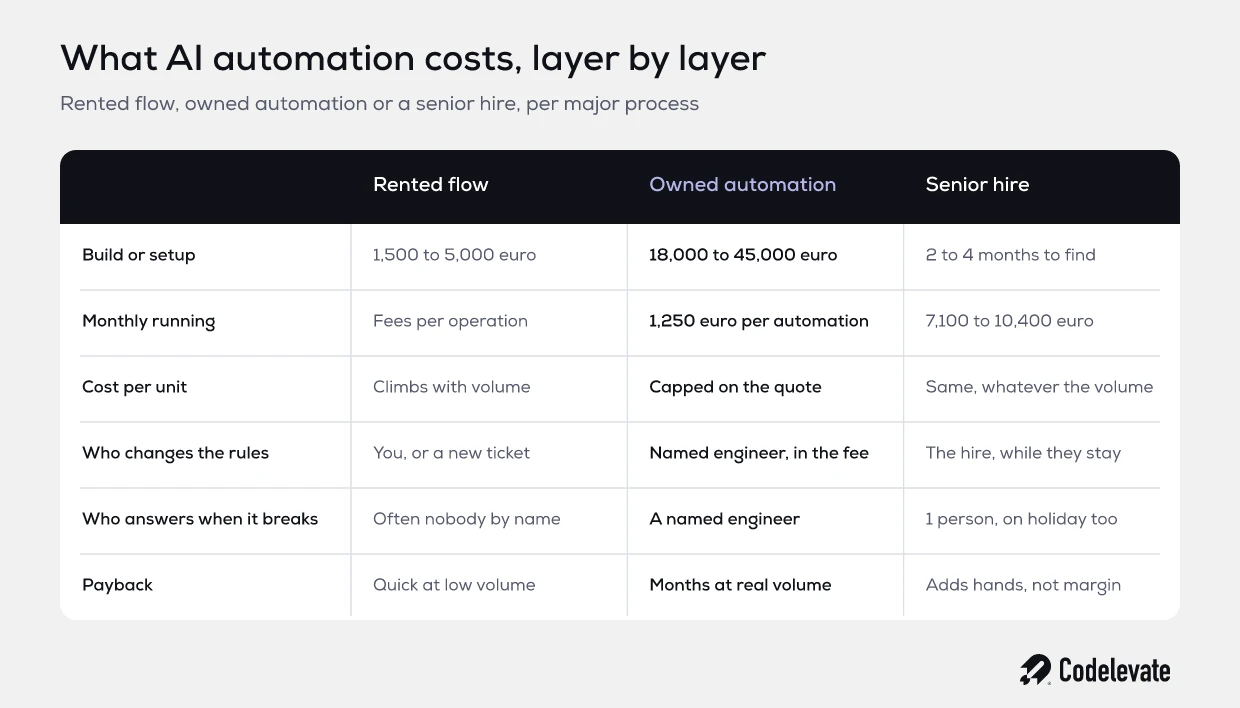Image resolution: width=1240 pixels, height=708 pixels.
Task: Click the 'Owned automation' column header
Action: coord(742,184)
